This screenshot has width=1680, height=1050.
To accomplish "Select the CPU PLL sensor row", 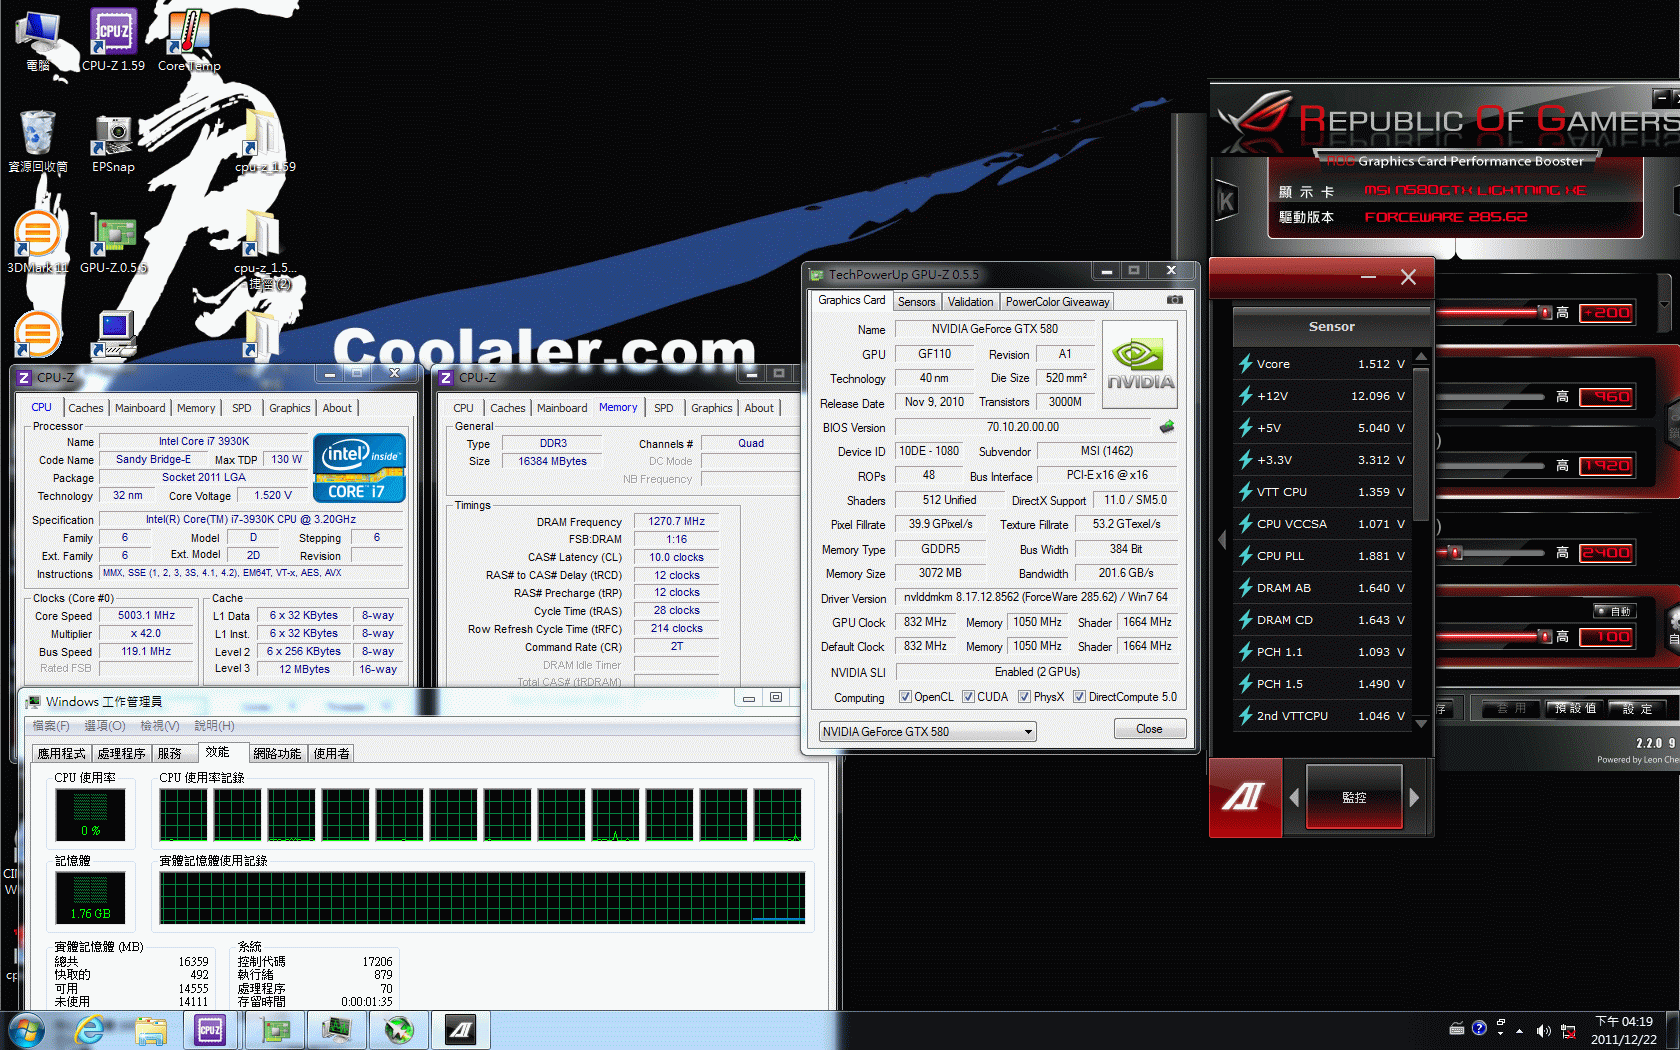I will coord(1323,556).
